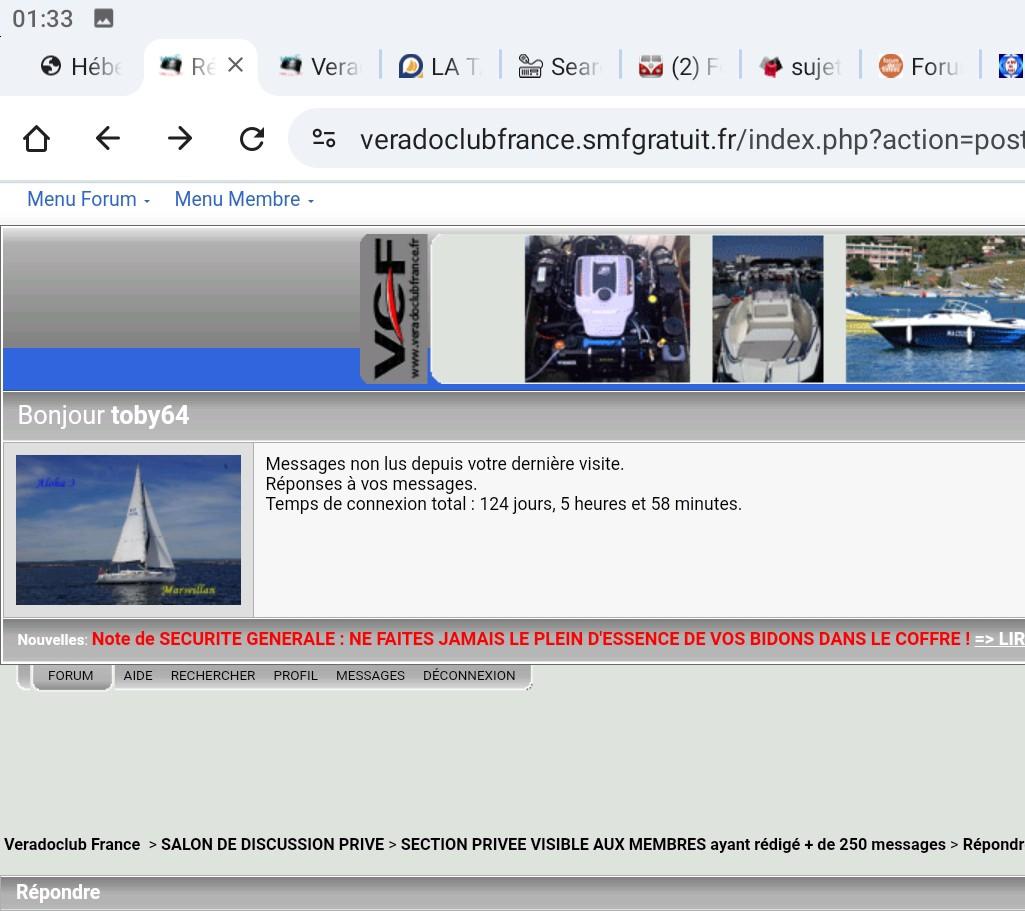Open 'Veradoclub France' breadcrumb link
This screenshot has width=1025, height=911.
click(x=72, y=844)
